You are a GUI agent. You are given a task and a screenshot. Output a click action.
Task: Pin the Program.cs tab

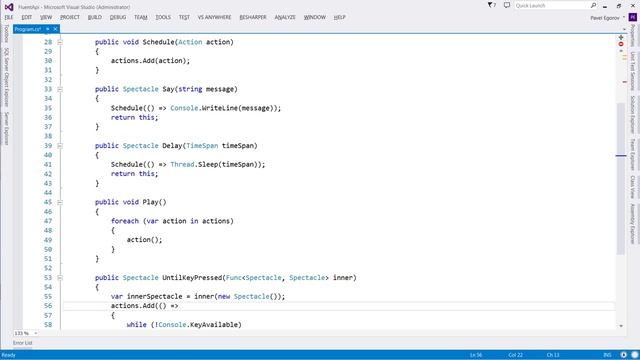48,29
